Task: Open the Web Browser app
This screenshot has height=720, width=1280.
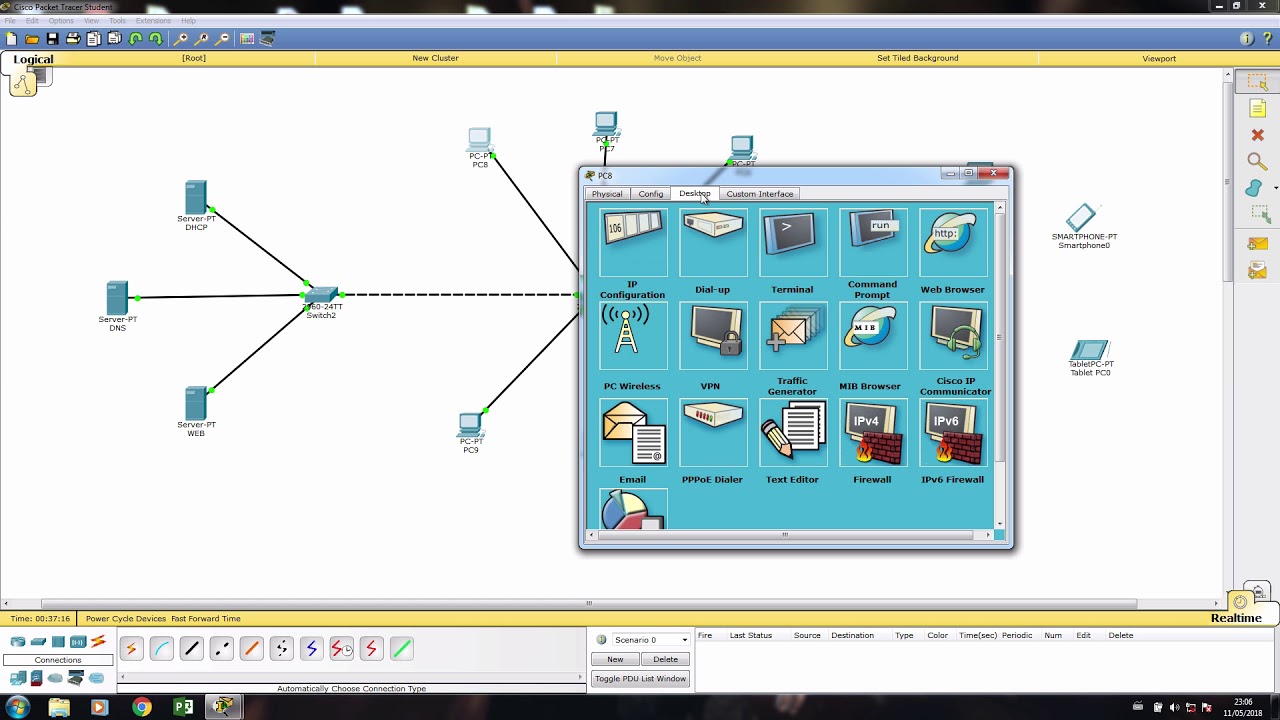Action: click(953, 243)
